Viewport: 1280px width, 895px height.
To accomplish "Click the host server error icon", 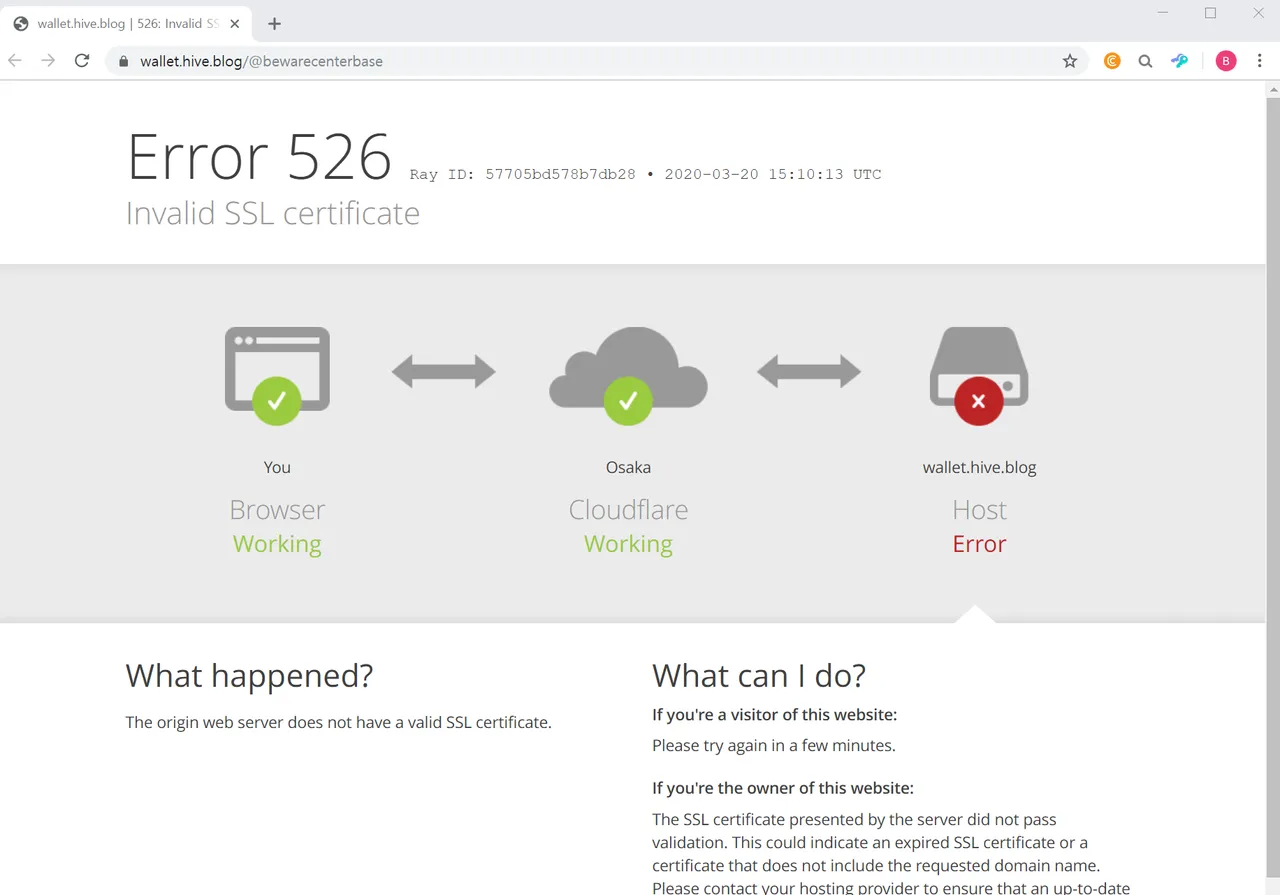I will pos(979,375).
